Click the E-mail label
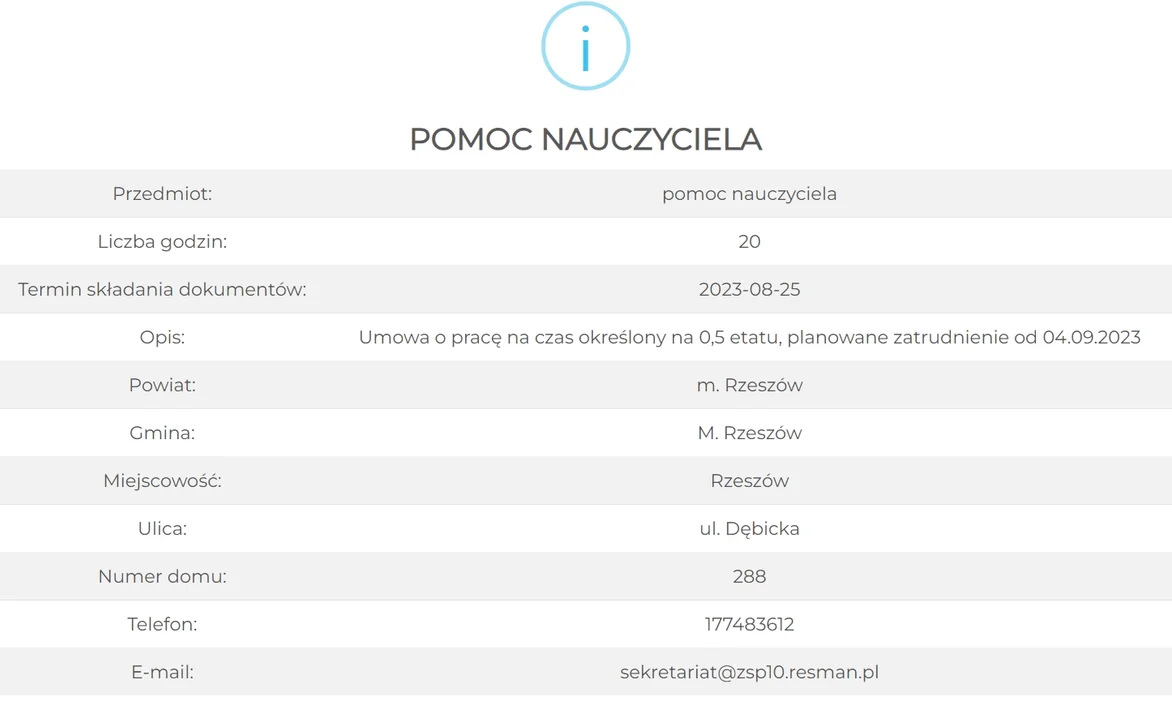Viewport: 1172px width, 720px height. [x=162, y=672]
